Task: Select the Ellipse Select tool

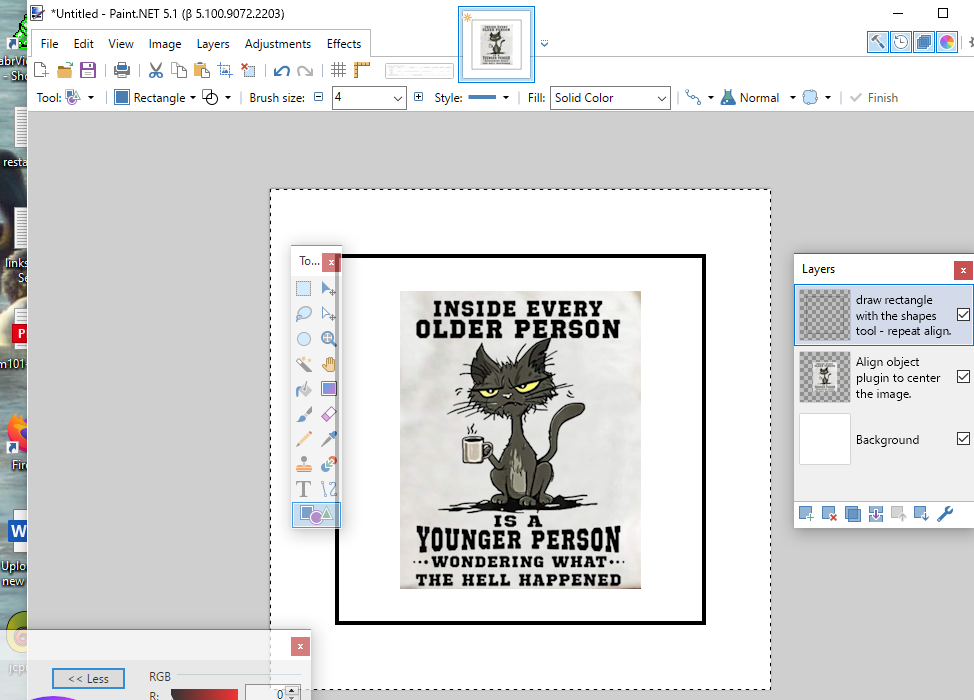Action: (304, 339)
